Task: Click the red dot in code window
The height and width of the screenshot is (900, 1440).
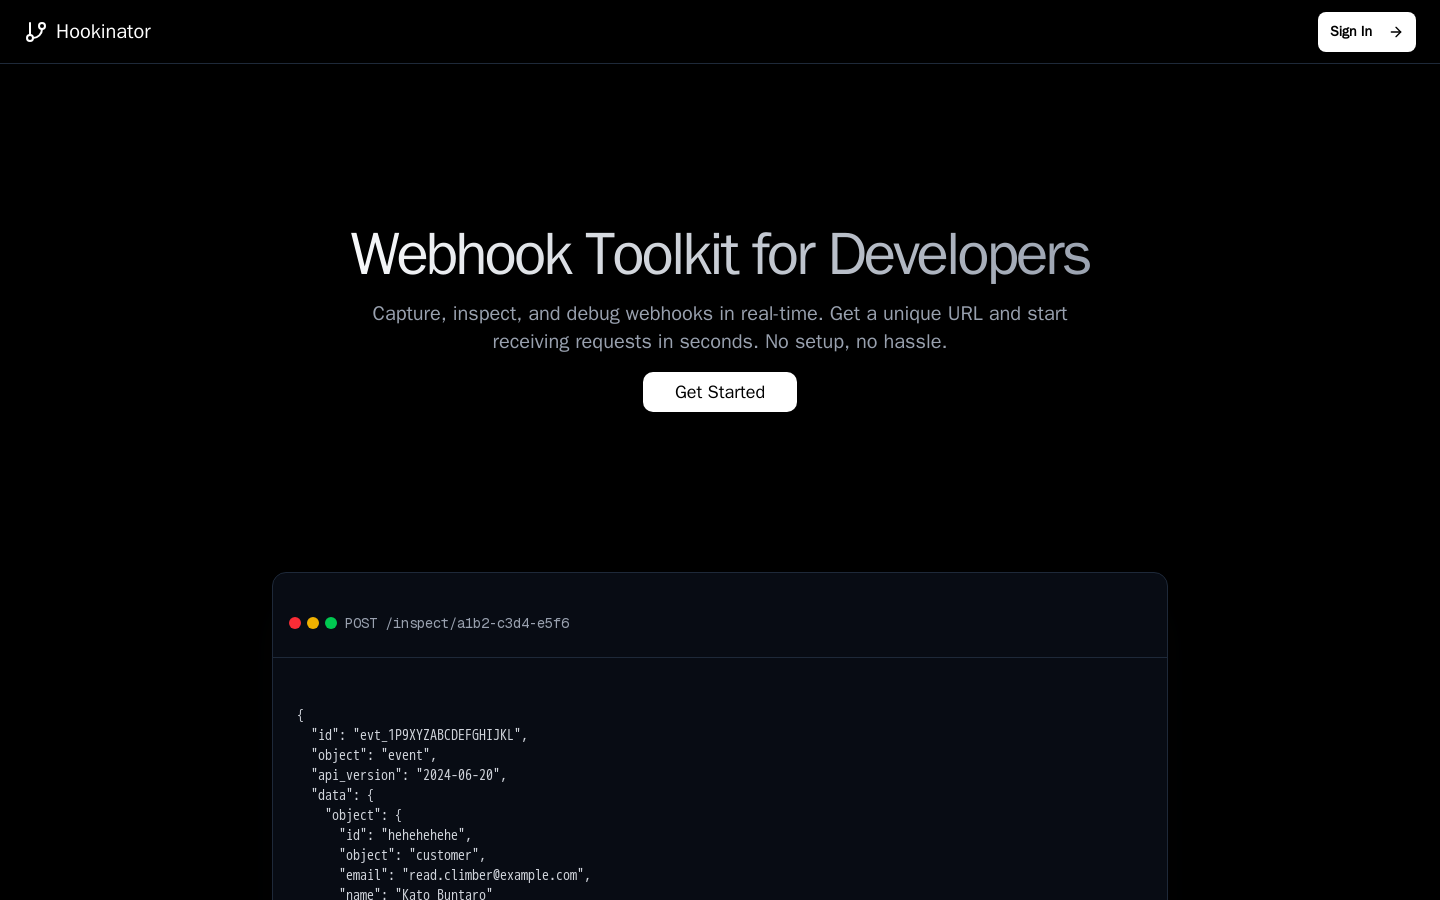Action: (295, 623)
